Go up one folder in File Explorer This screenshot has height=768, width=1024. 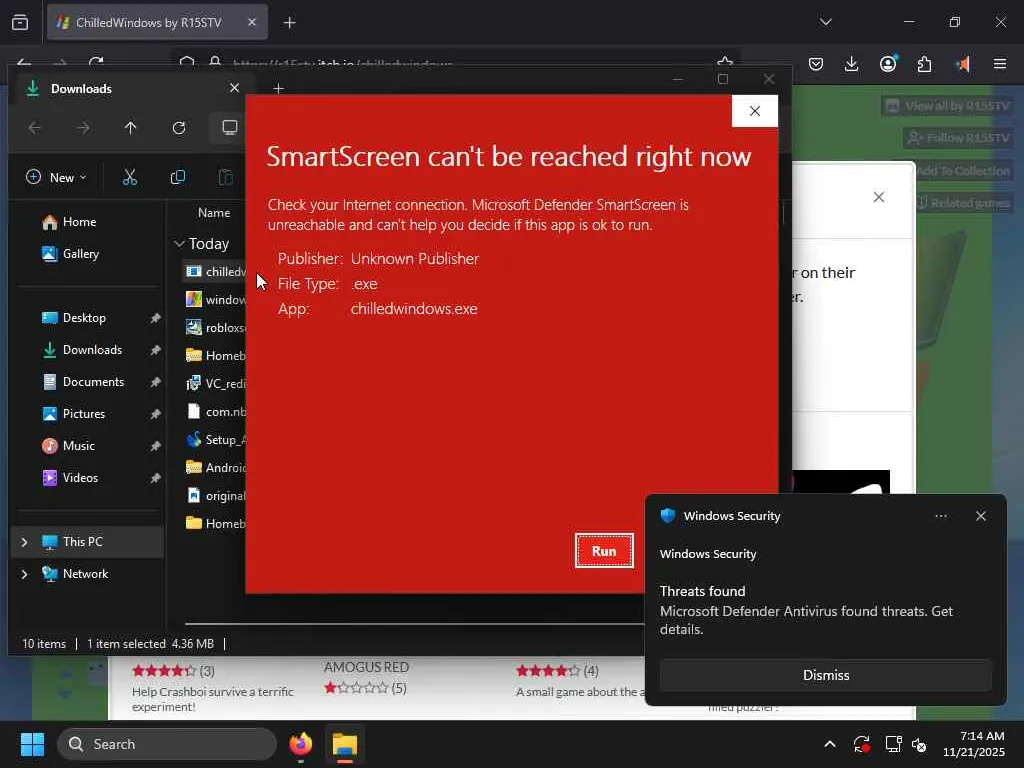pos(131,127)
